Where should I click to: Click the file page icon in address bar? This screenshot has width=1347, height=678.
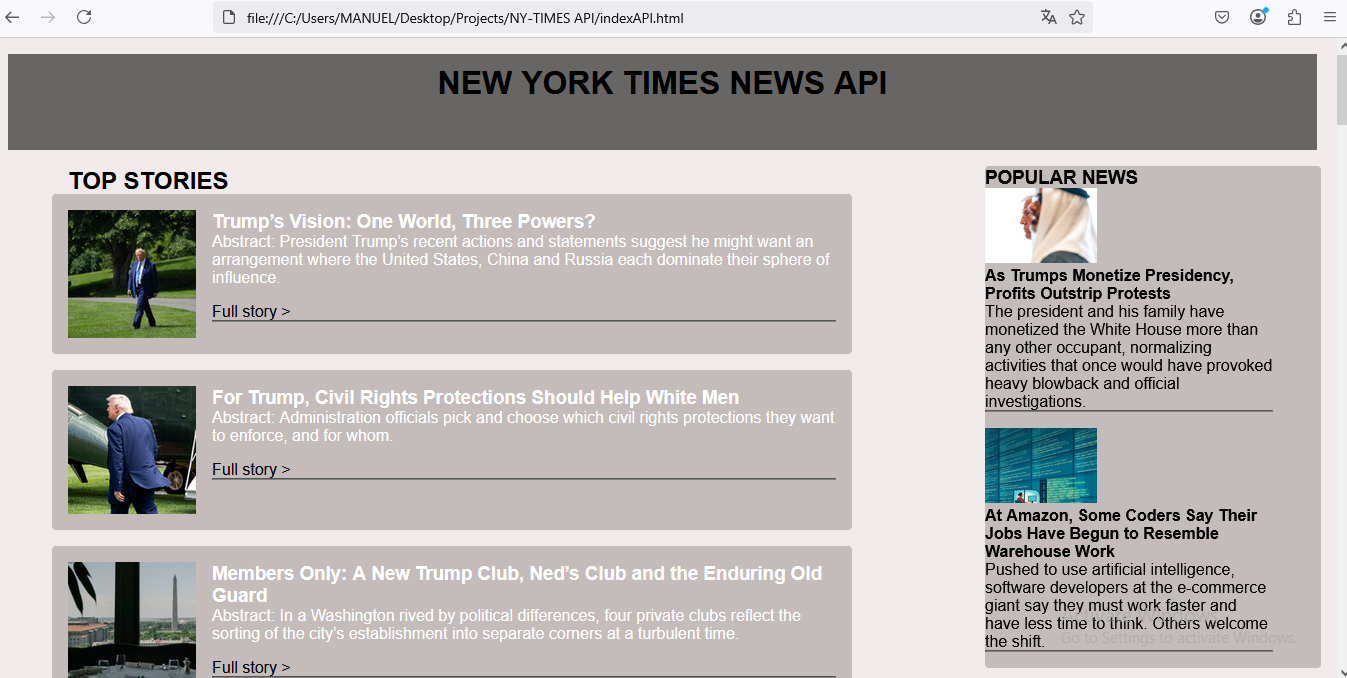(x=229, y=17)
